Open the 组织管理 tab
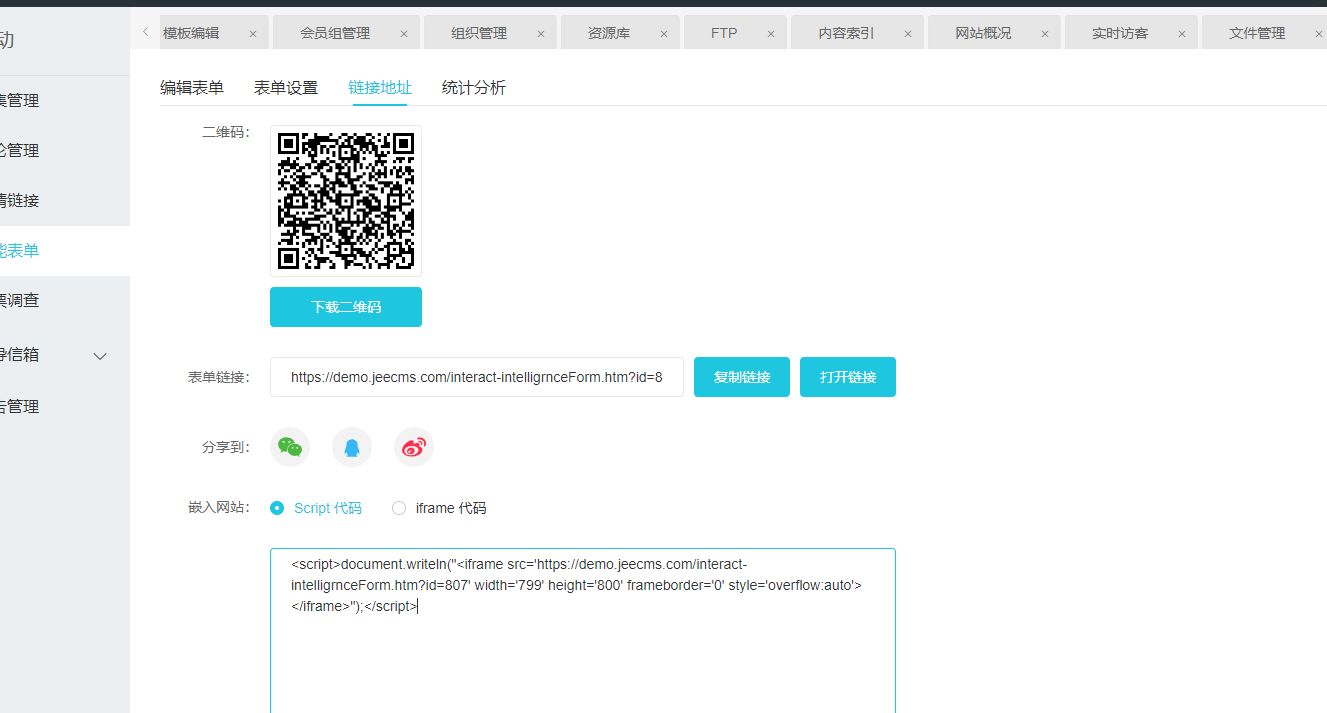 pos(479,33)
